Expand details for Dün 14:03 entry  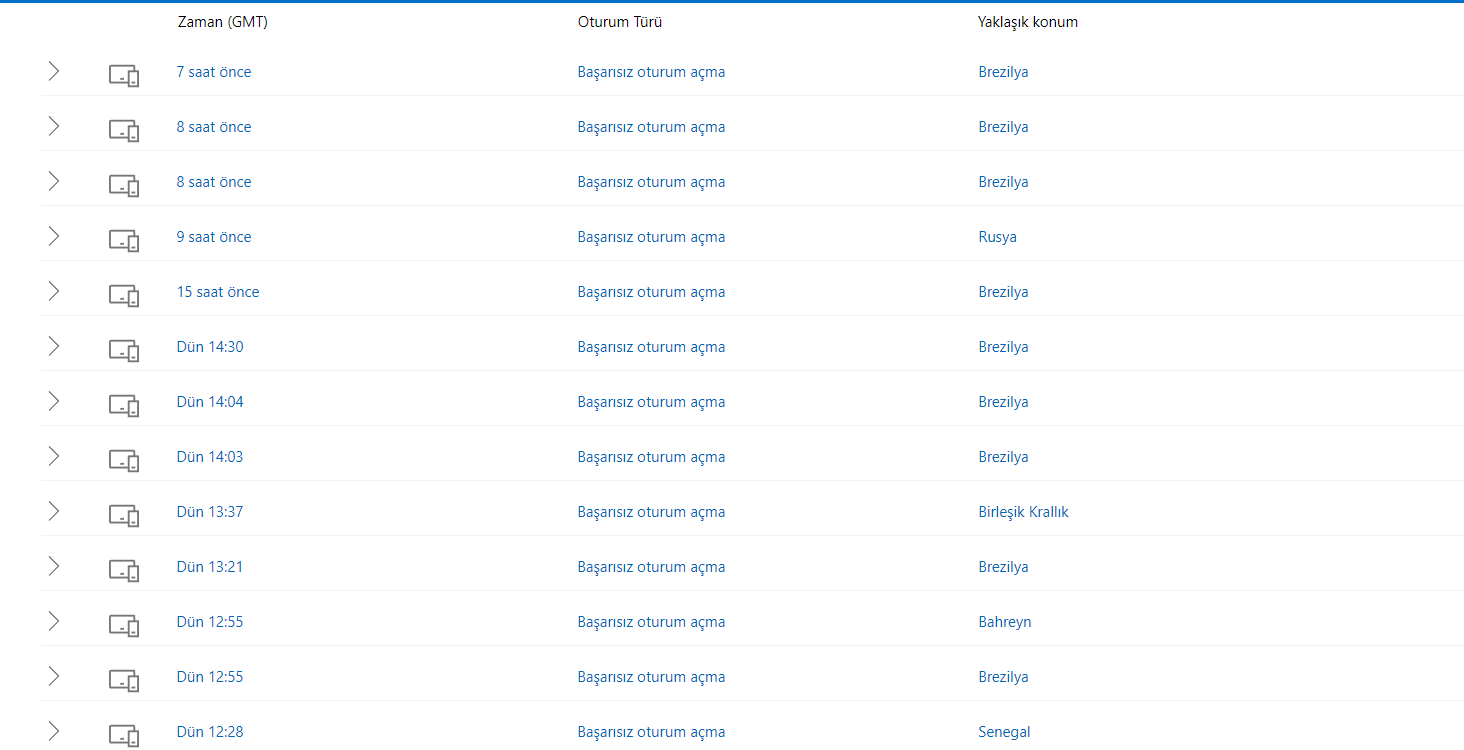tap(54, 456)
